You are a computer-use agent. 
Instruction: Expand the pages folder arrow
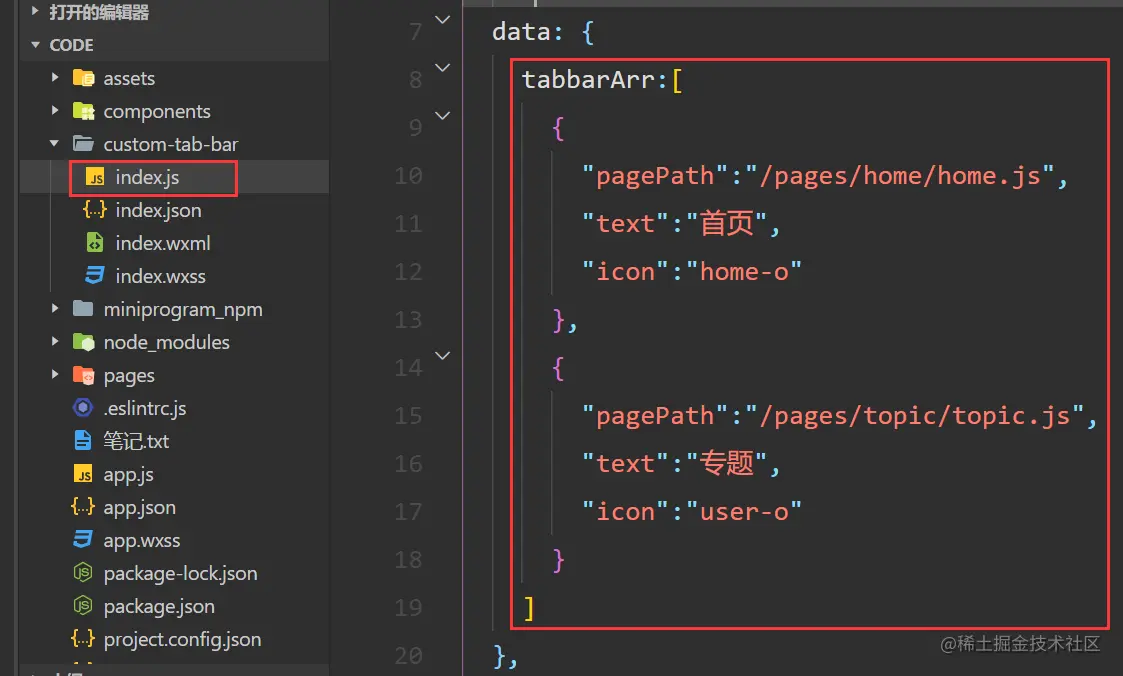(x=55, y=375)
